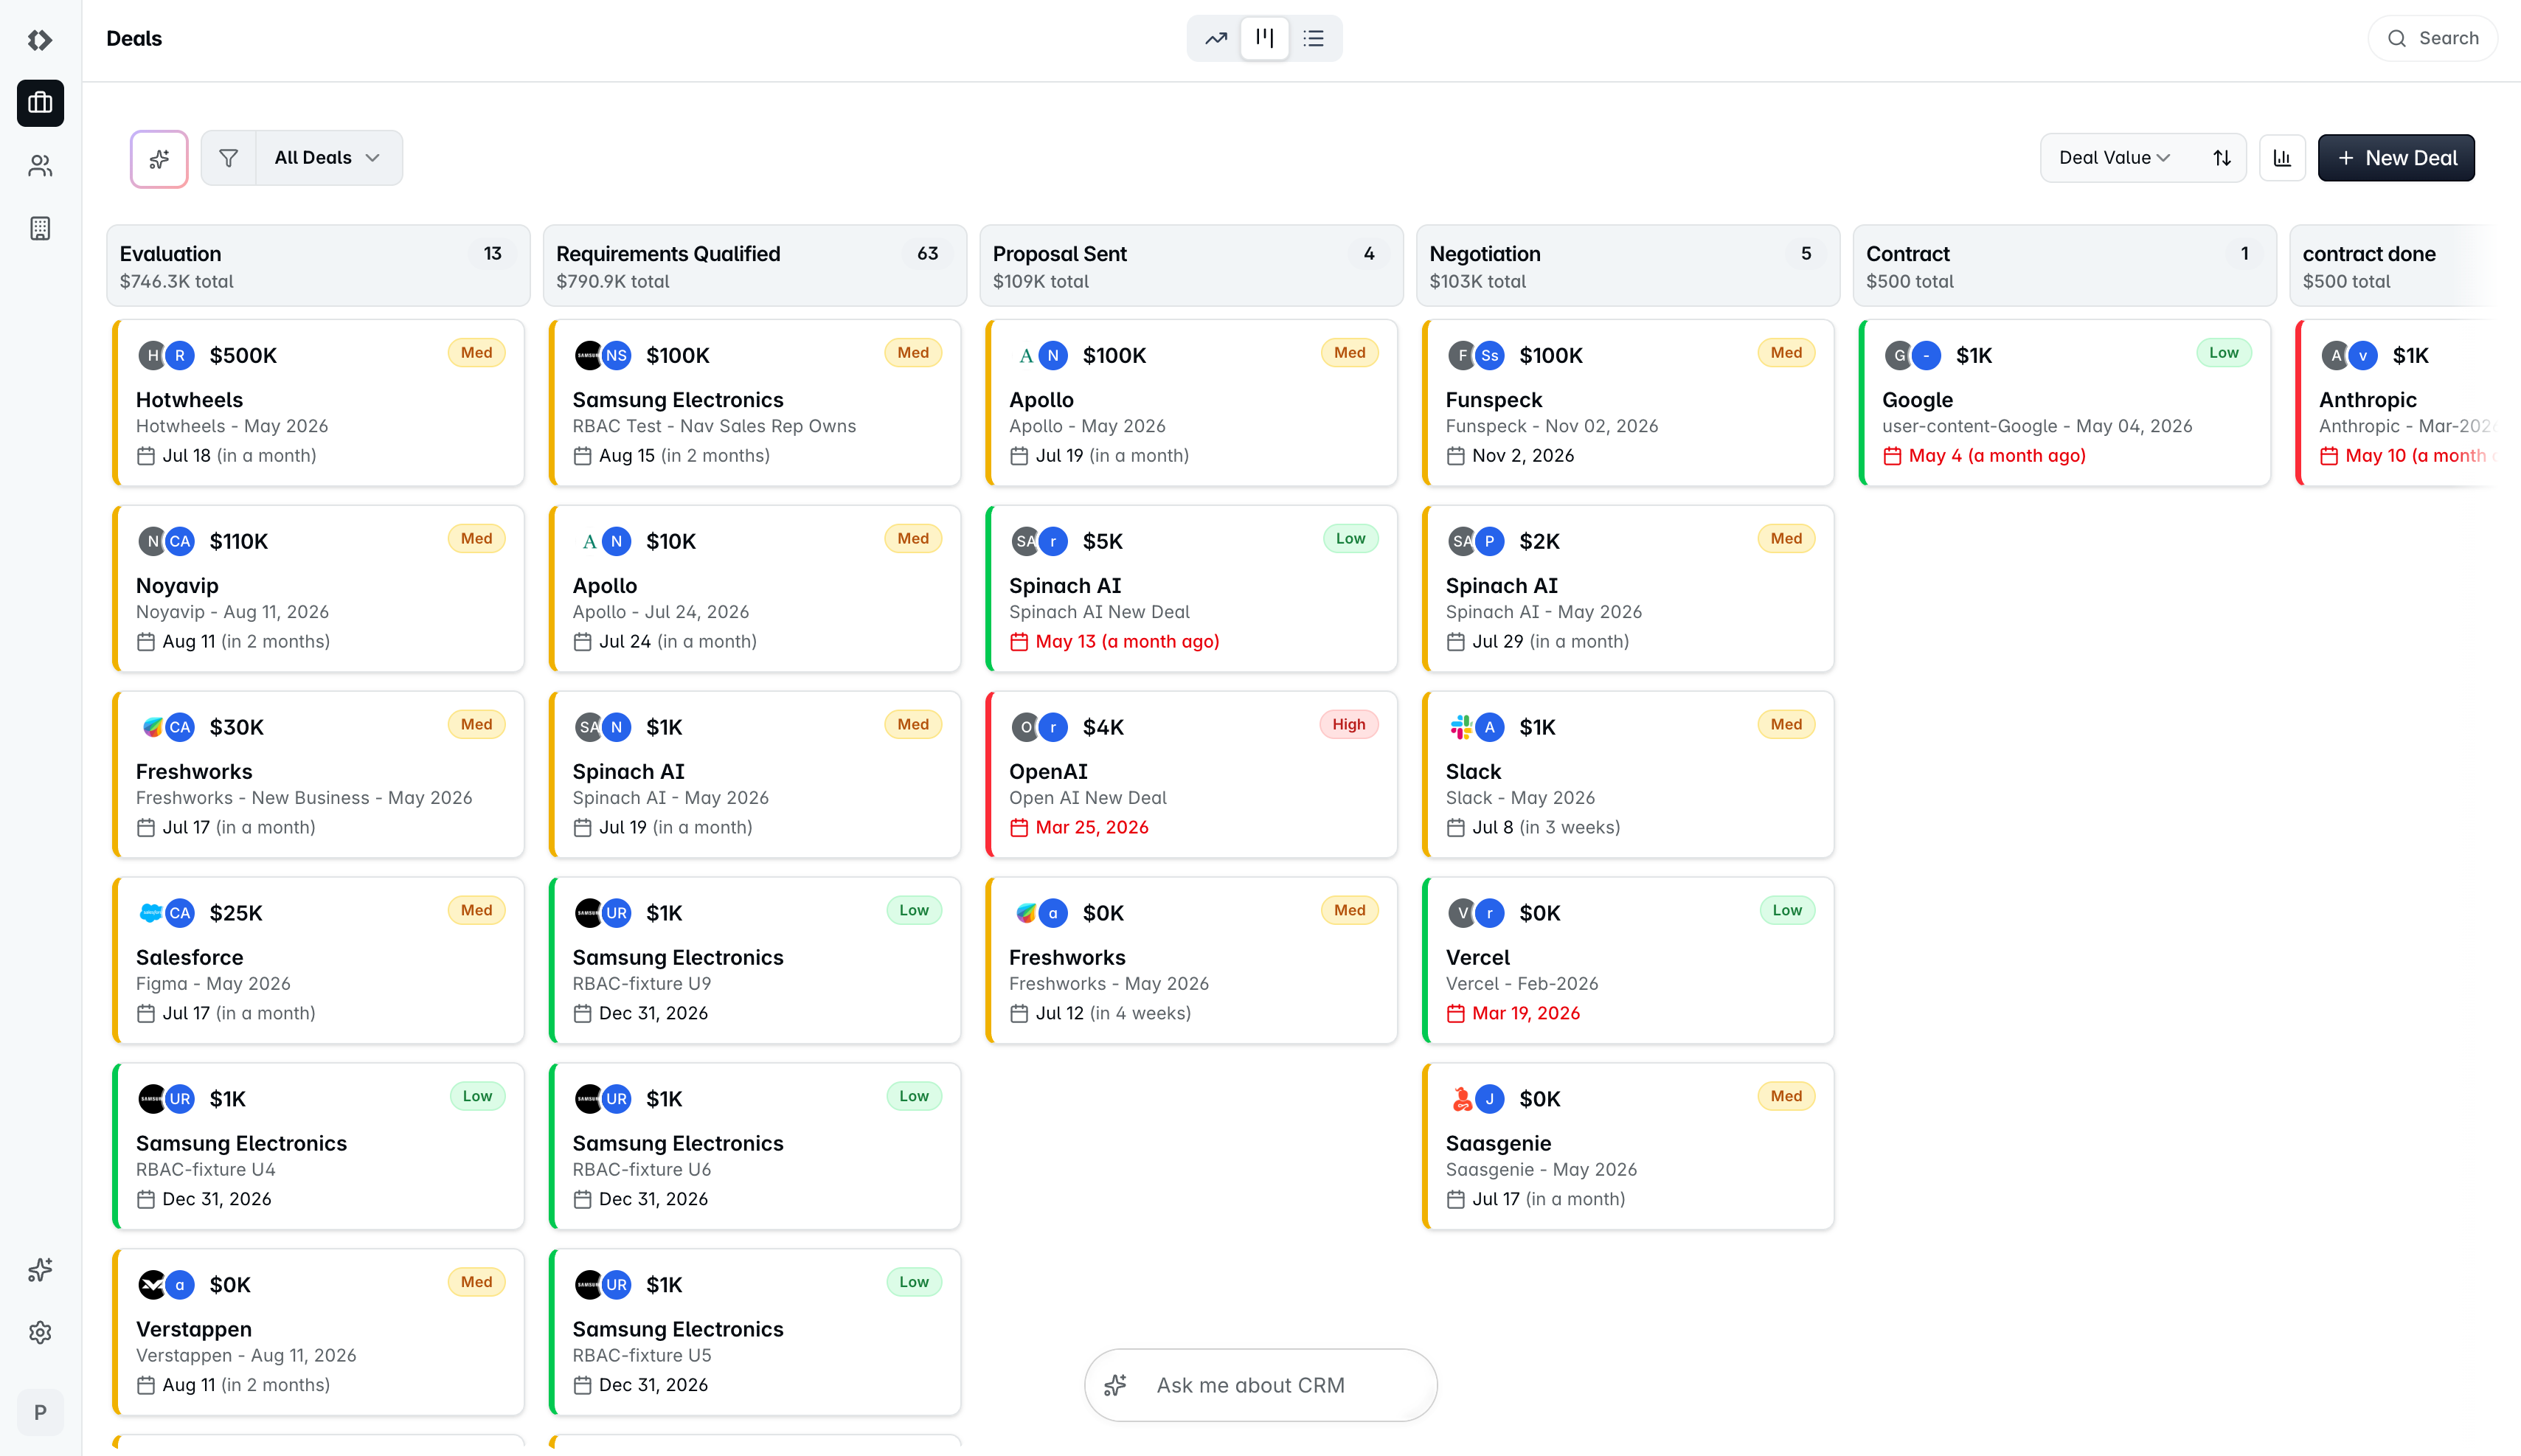
Task: Open the Google $1K contract deal
Action: (2064, 403)
